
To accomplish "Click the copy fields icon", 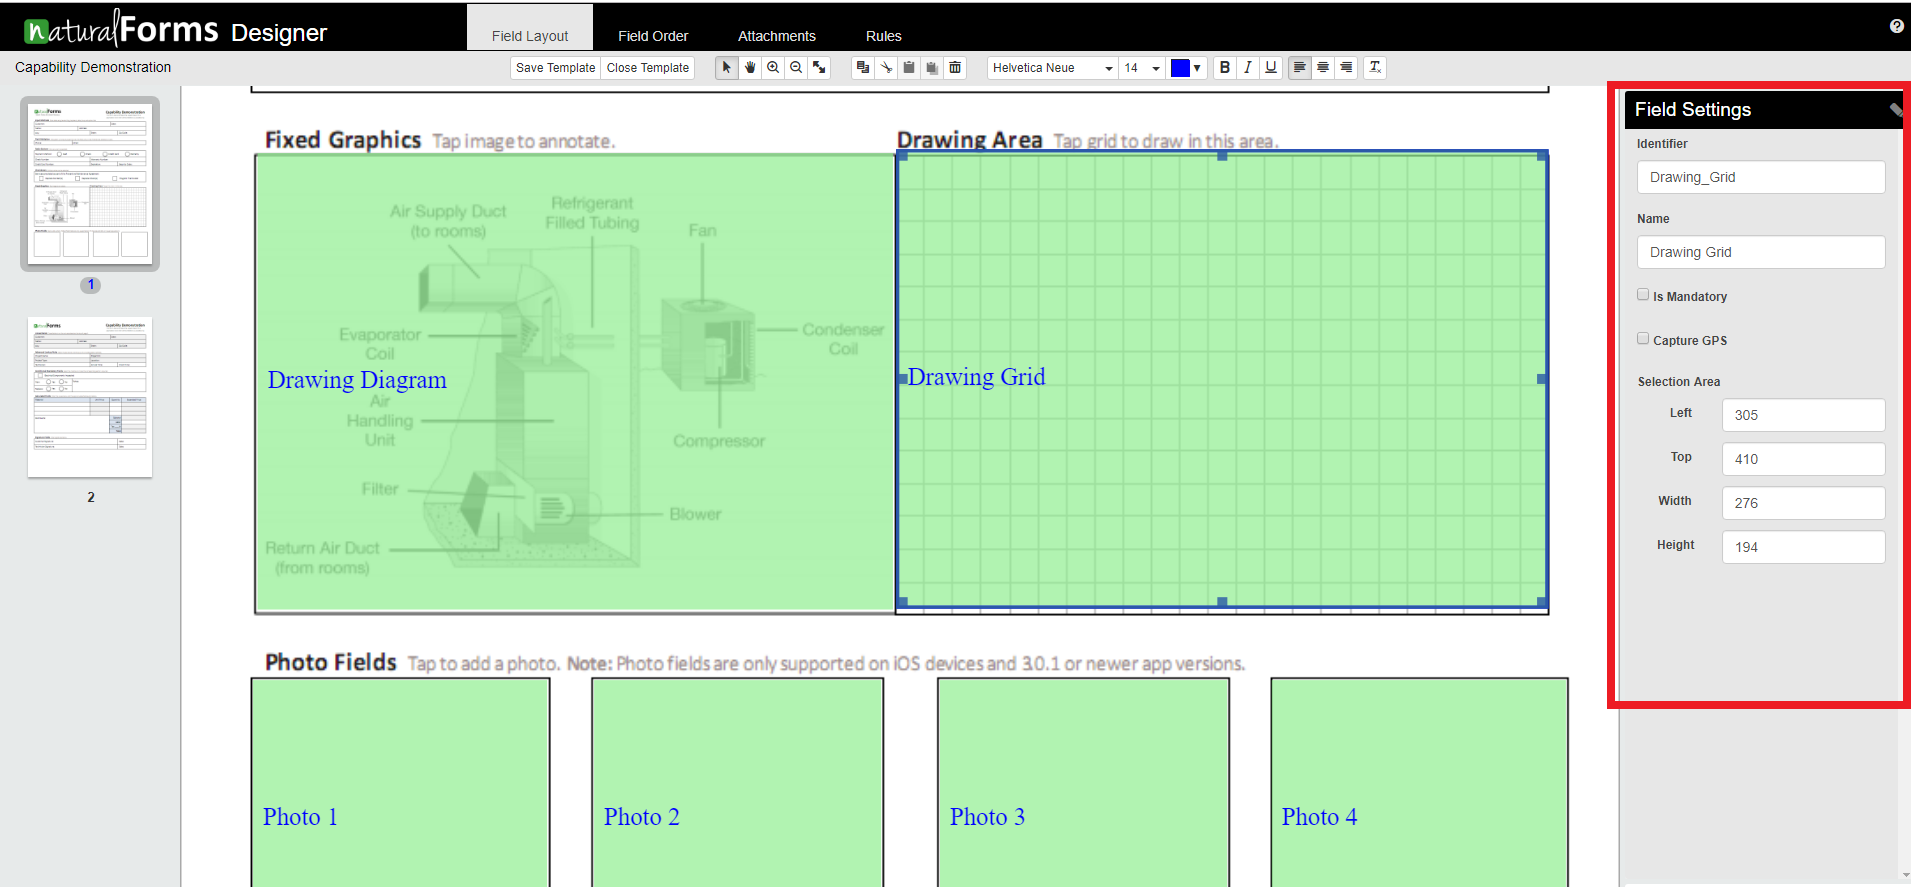I will 863,68.
